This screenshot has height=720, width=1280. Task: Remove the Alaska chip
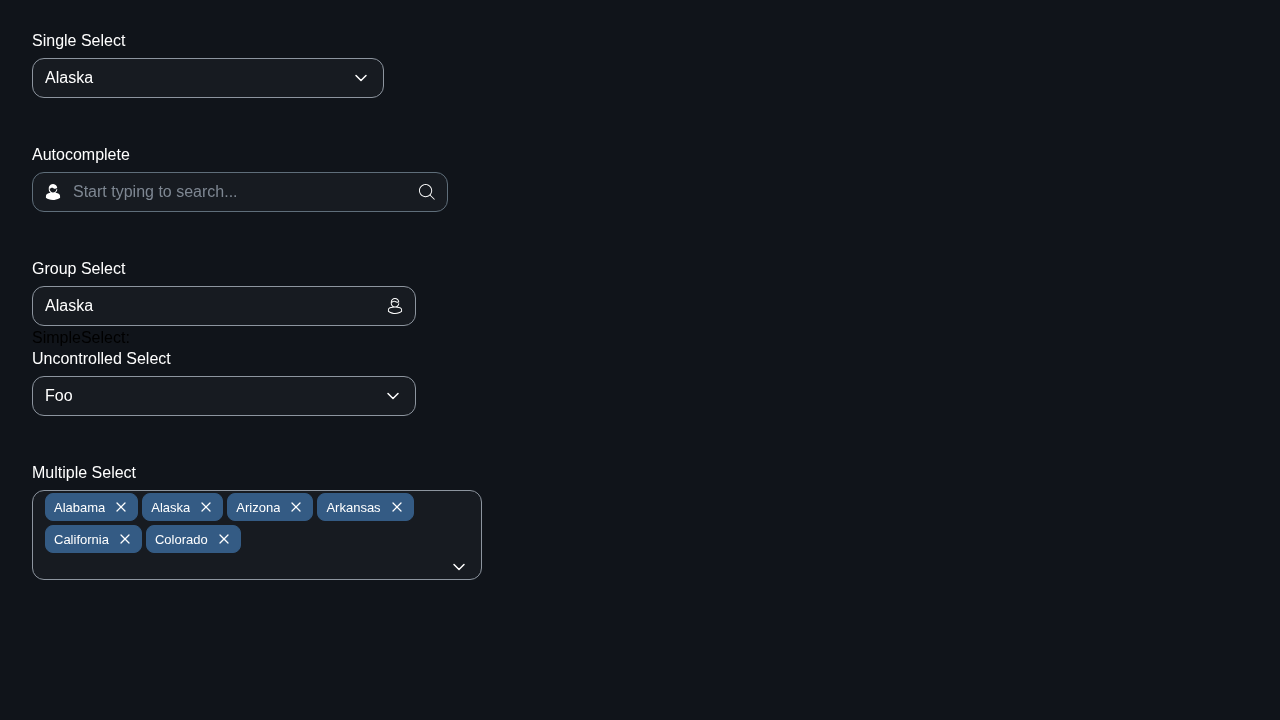[206, 507]
